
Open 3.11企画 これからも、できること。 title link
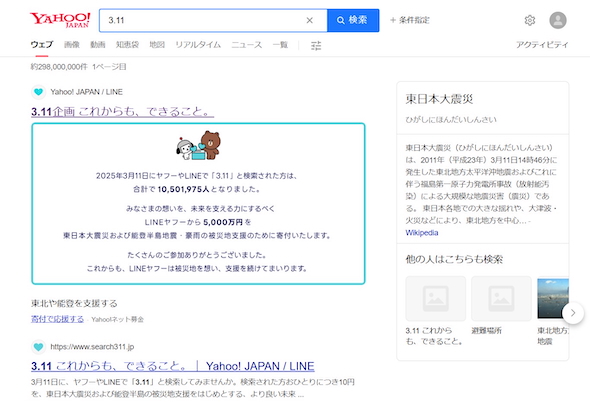(x=123, y=112)
